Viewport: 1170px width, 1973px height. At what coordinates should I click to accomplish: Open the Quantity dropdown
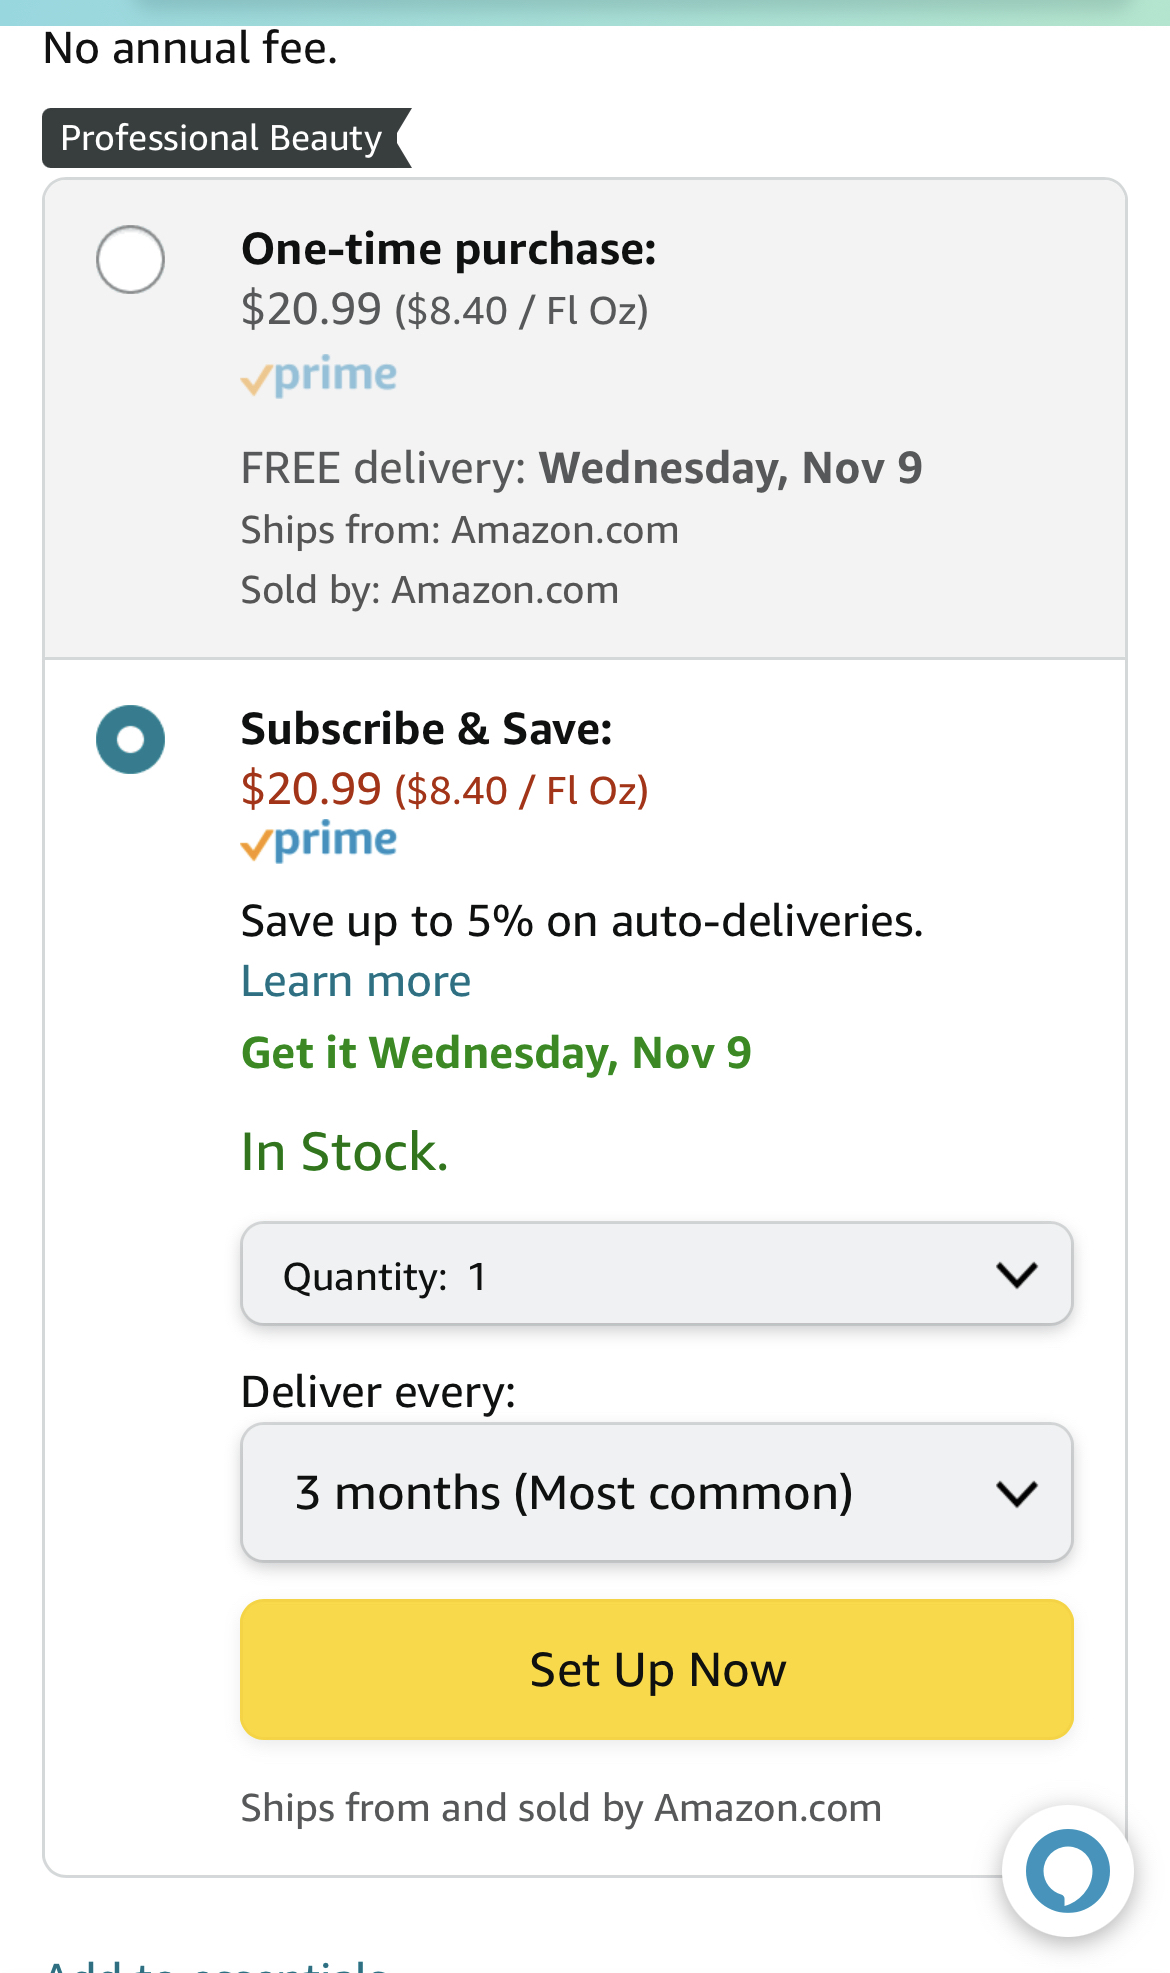(655, 1273)
